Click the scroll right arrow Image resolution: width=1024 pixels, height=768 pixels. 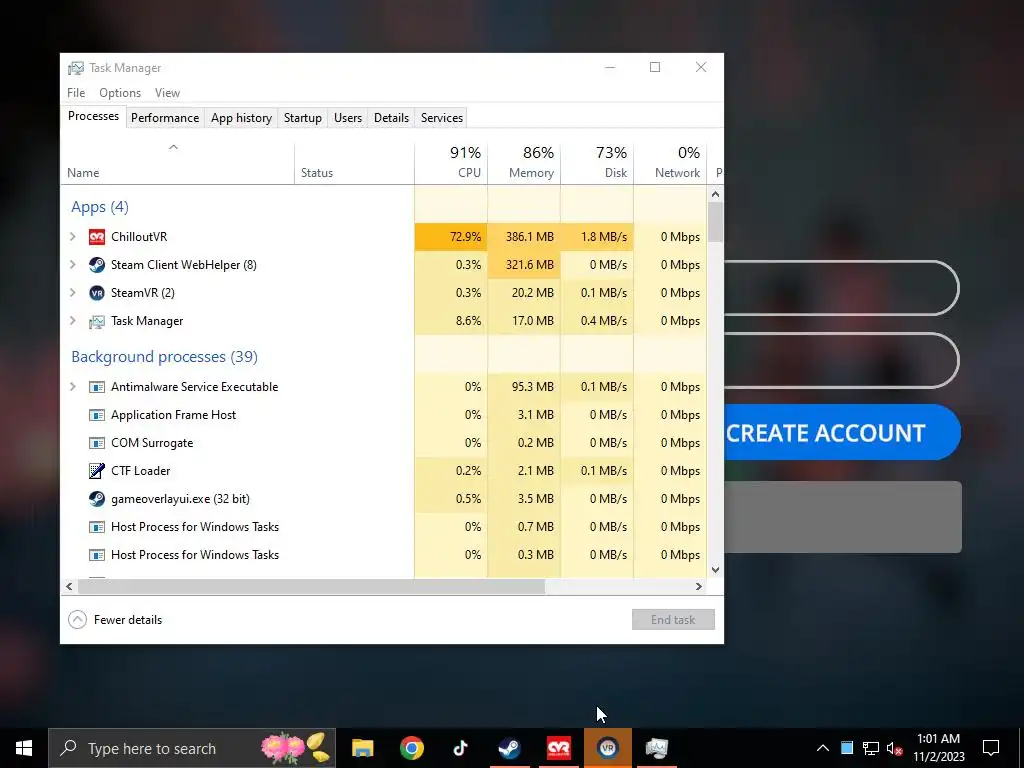699,586
